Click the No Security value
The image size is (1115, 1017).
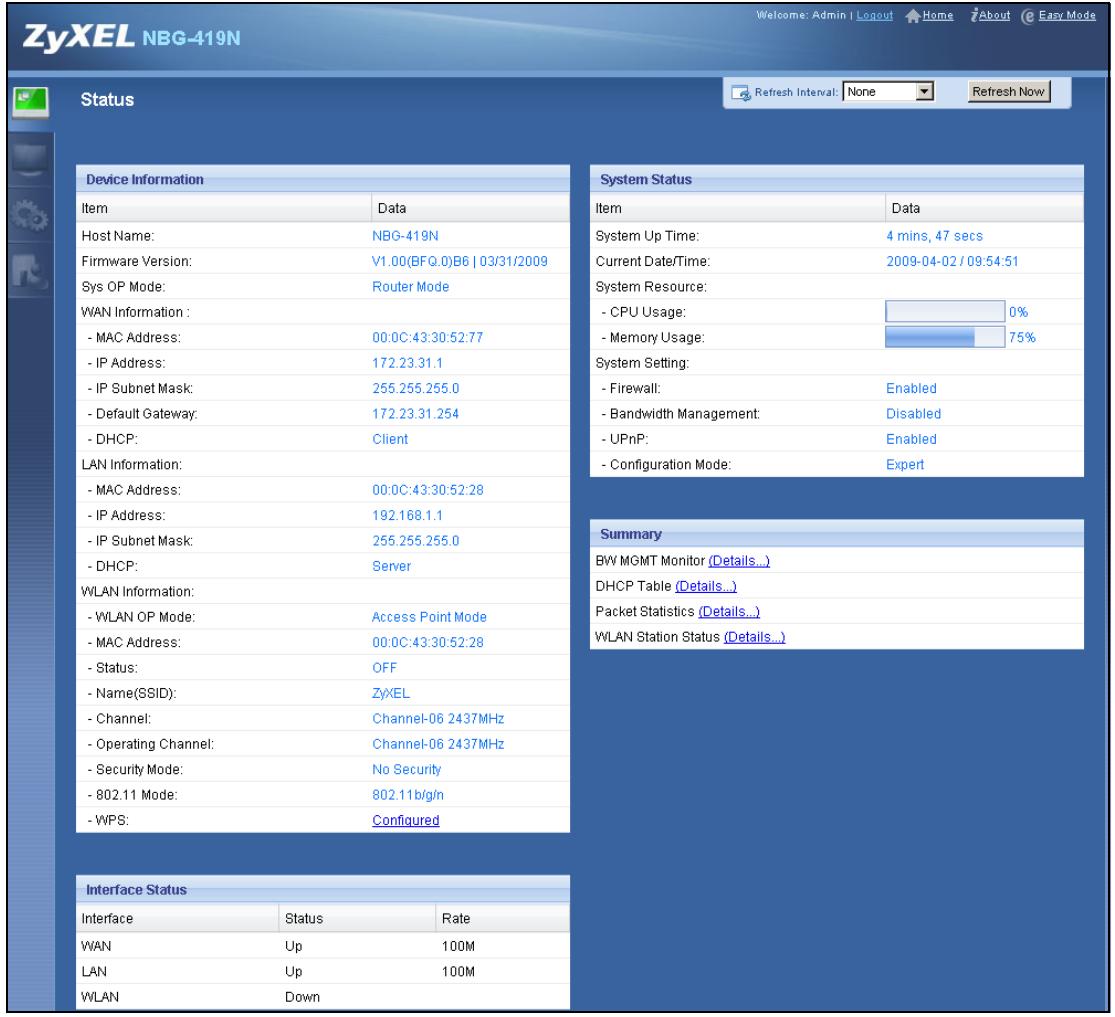pos(406,770)
